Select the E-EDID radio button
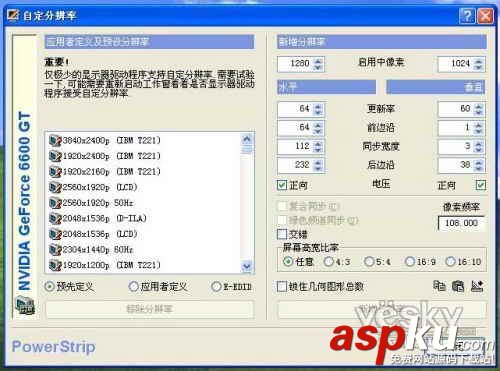Viewport: 500px width, 371px height. (216, 286)
